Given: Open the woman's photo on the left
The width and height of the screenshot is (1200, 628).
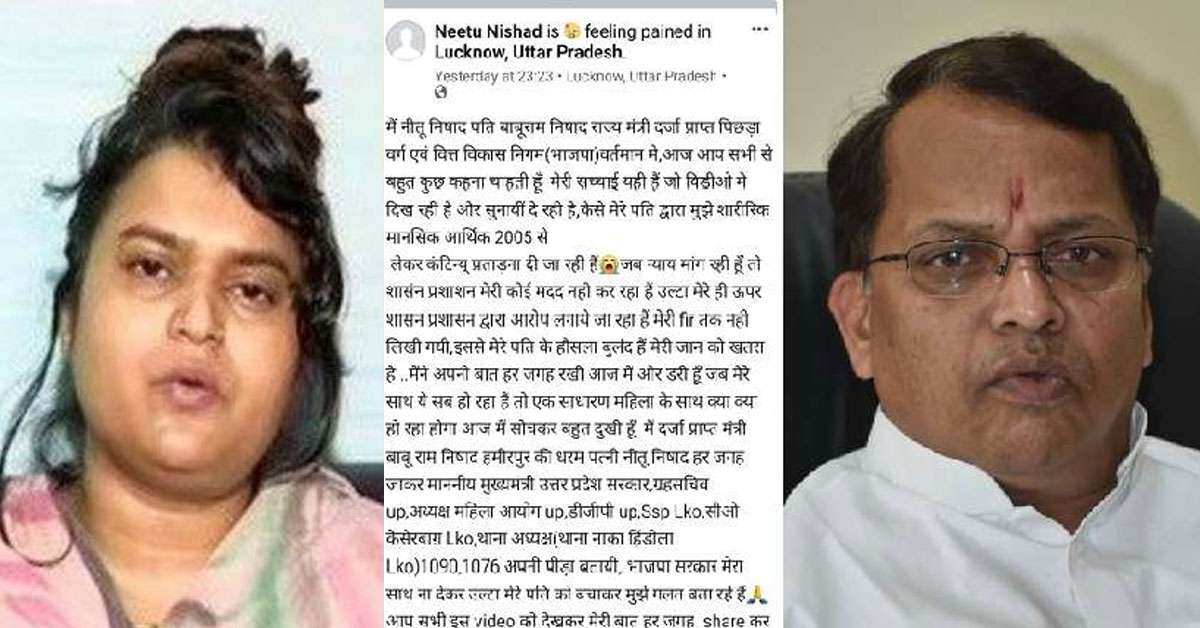Looking at the screenshot, I should pyautogui.click(x=191, y=314).
